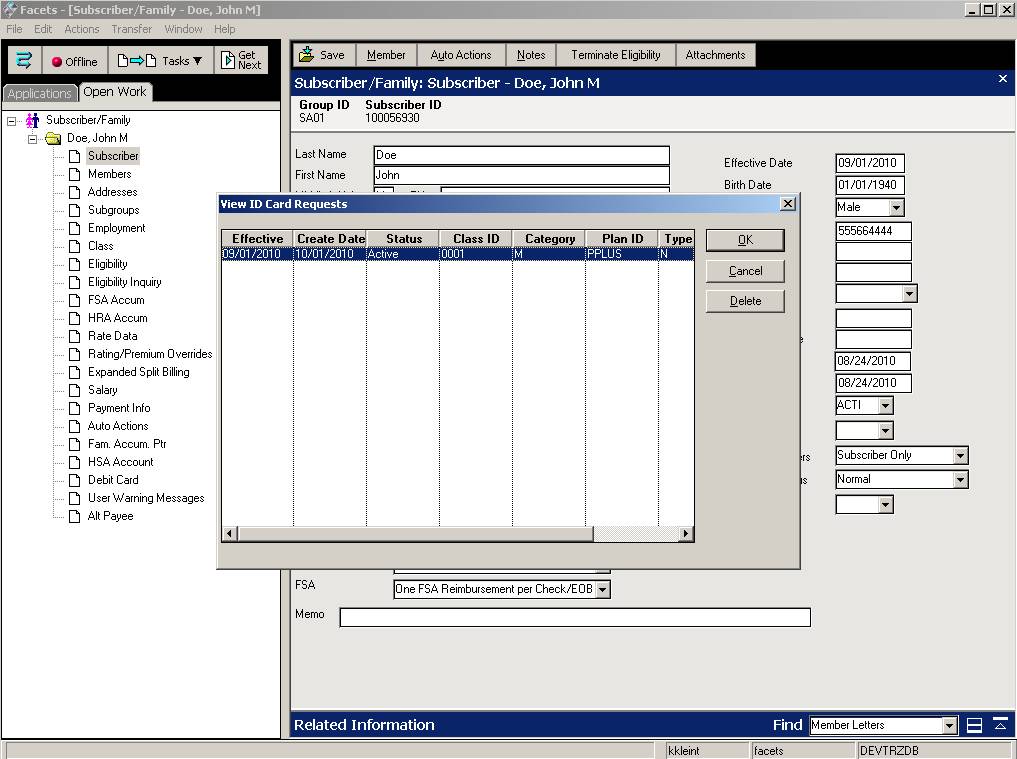Screen dimensions: 1017x759
Task: Click the Subscriber/Family root tree icon
Action: [32, 120]
